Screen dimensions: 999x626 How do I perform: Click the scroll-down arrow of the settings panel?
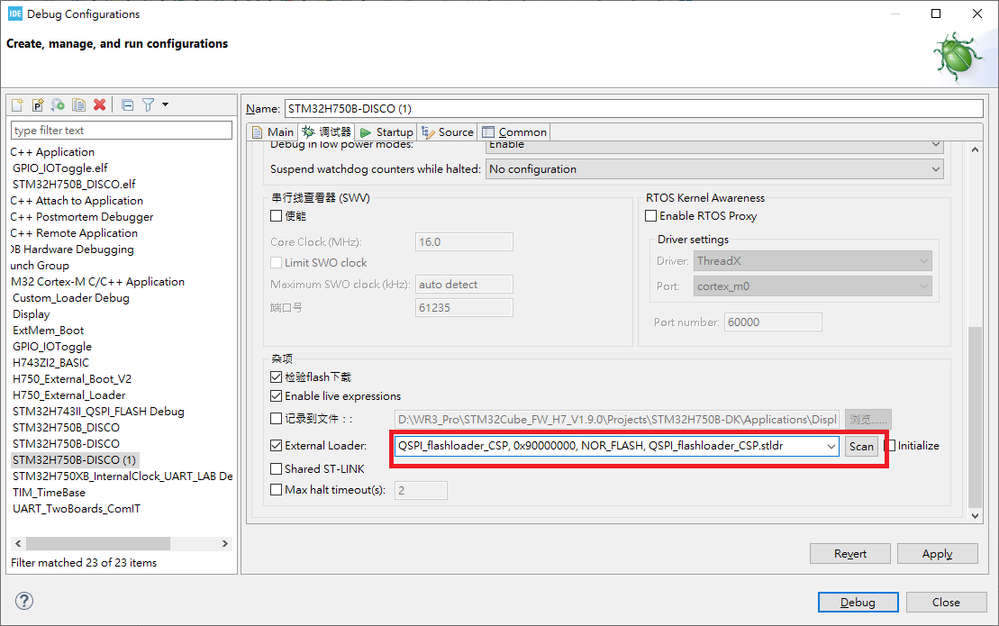[x=975, y=516]
